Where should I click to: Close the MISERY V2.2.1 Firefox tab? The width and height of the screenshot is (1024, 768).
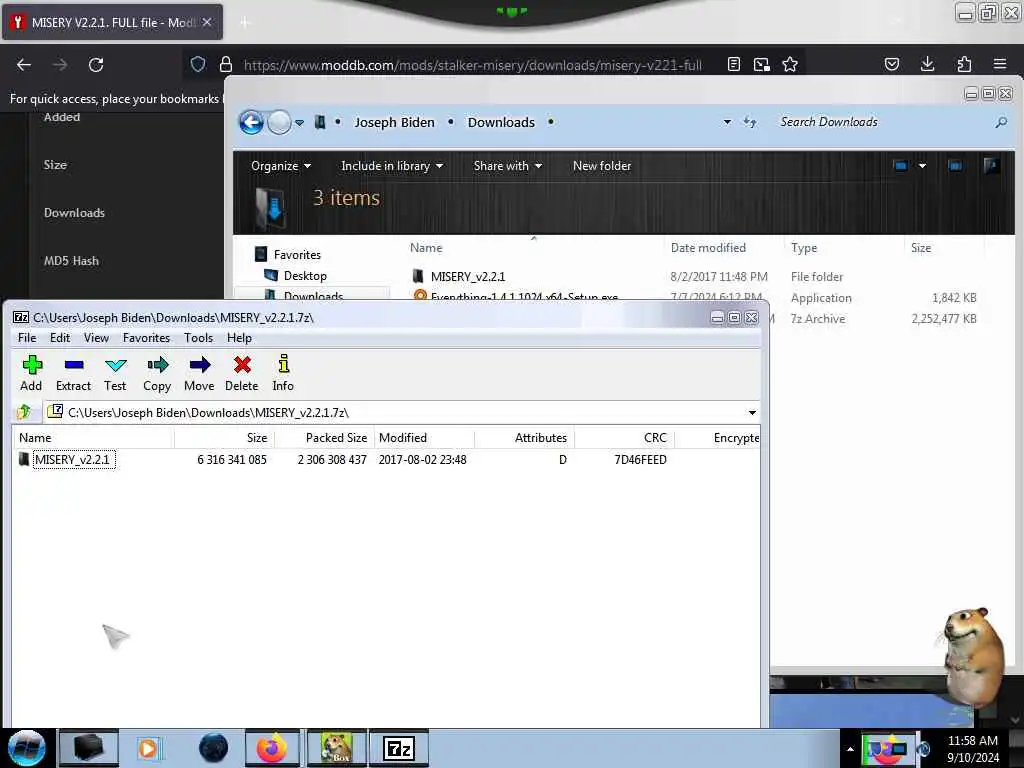(x=206, y=22)
